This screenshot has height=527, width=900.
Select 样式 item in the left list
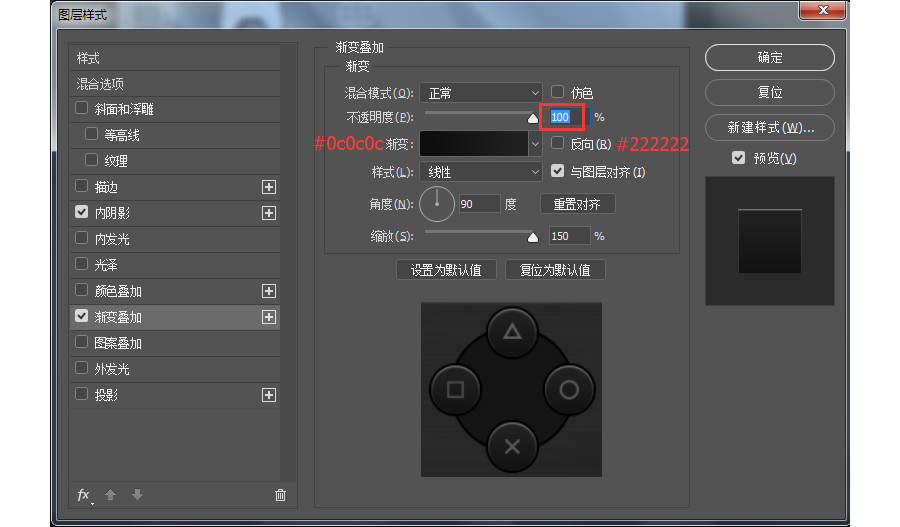(x=174, y=58)
